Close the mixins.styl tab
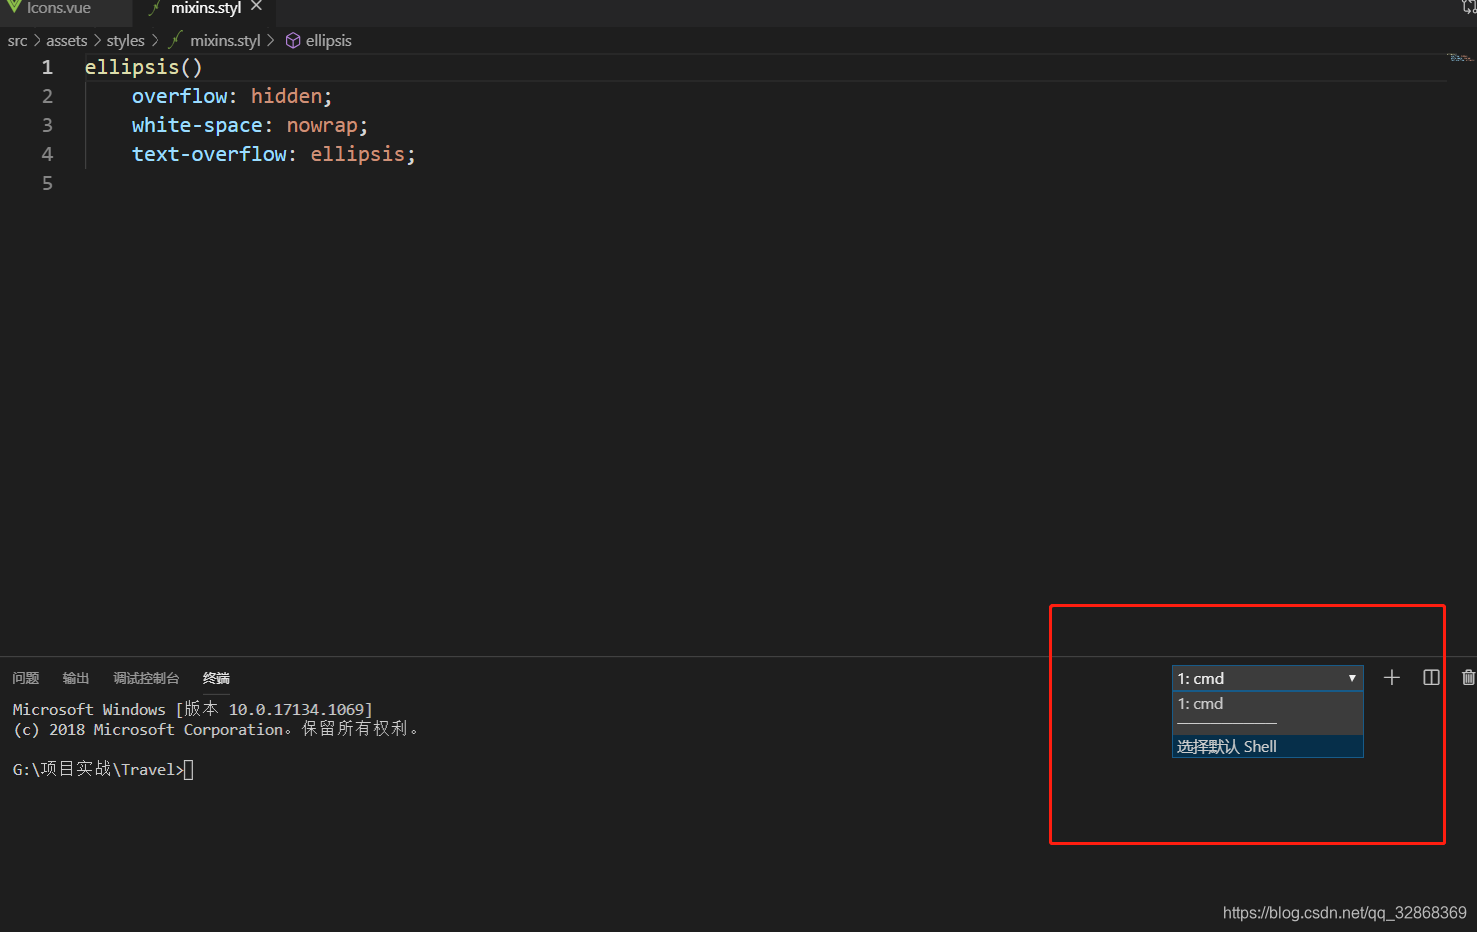The image size is (1477, 932). coord(257,7)
